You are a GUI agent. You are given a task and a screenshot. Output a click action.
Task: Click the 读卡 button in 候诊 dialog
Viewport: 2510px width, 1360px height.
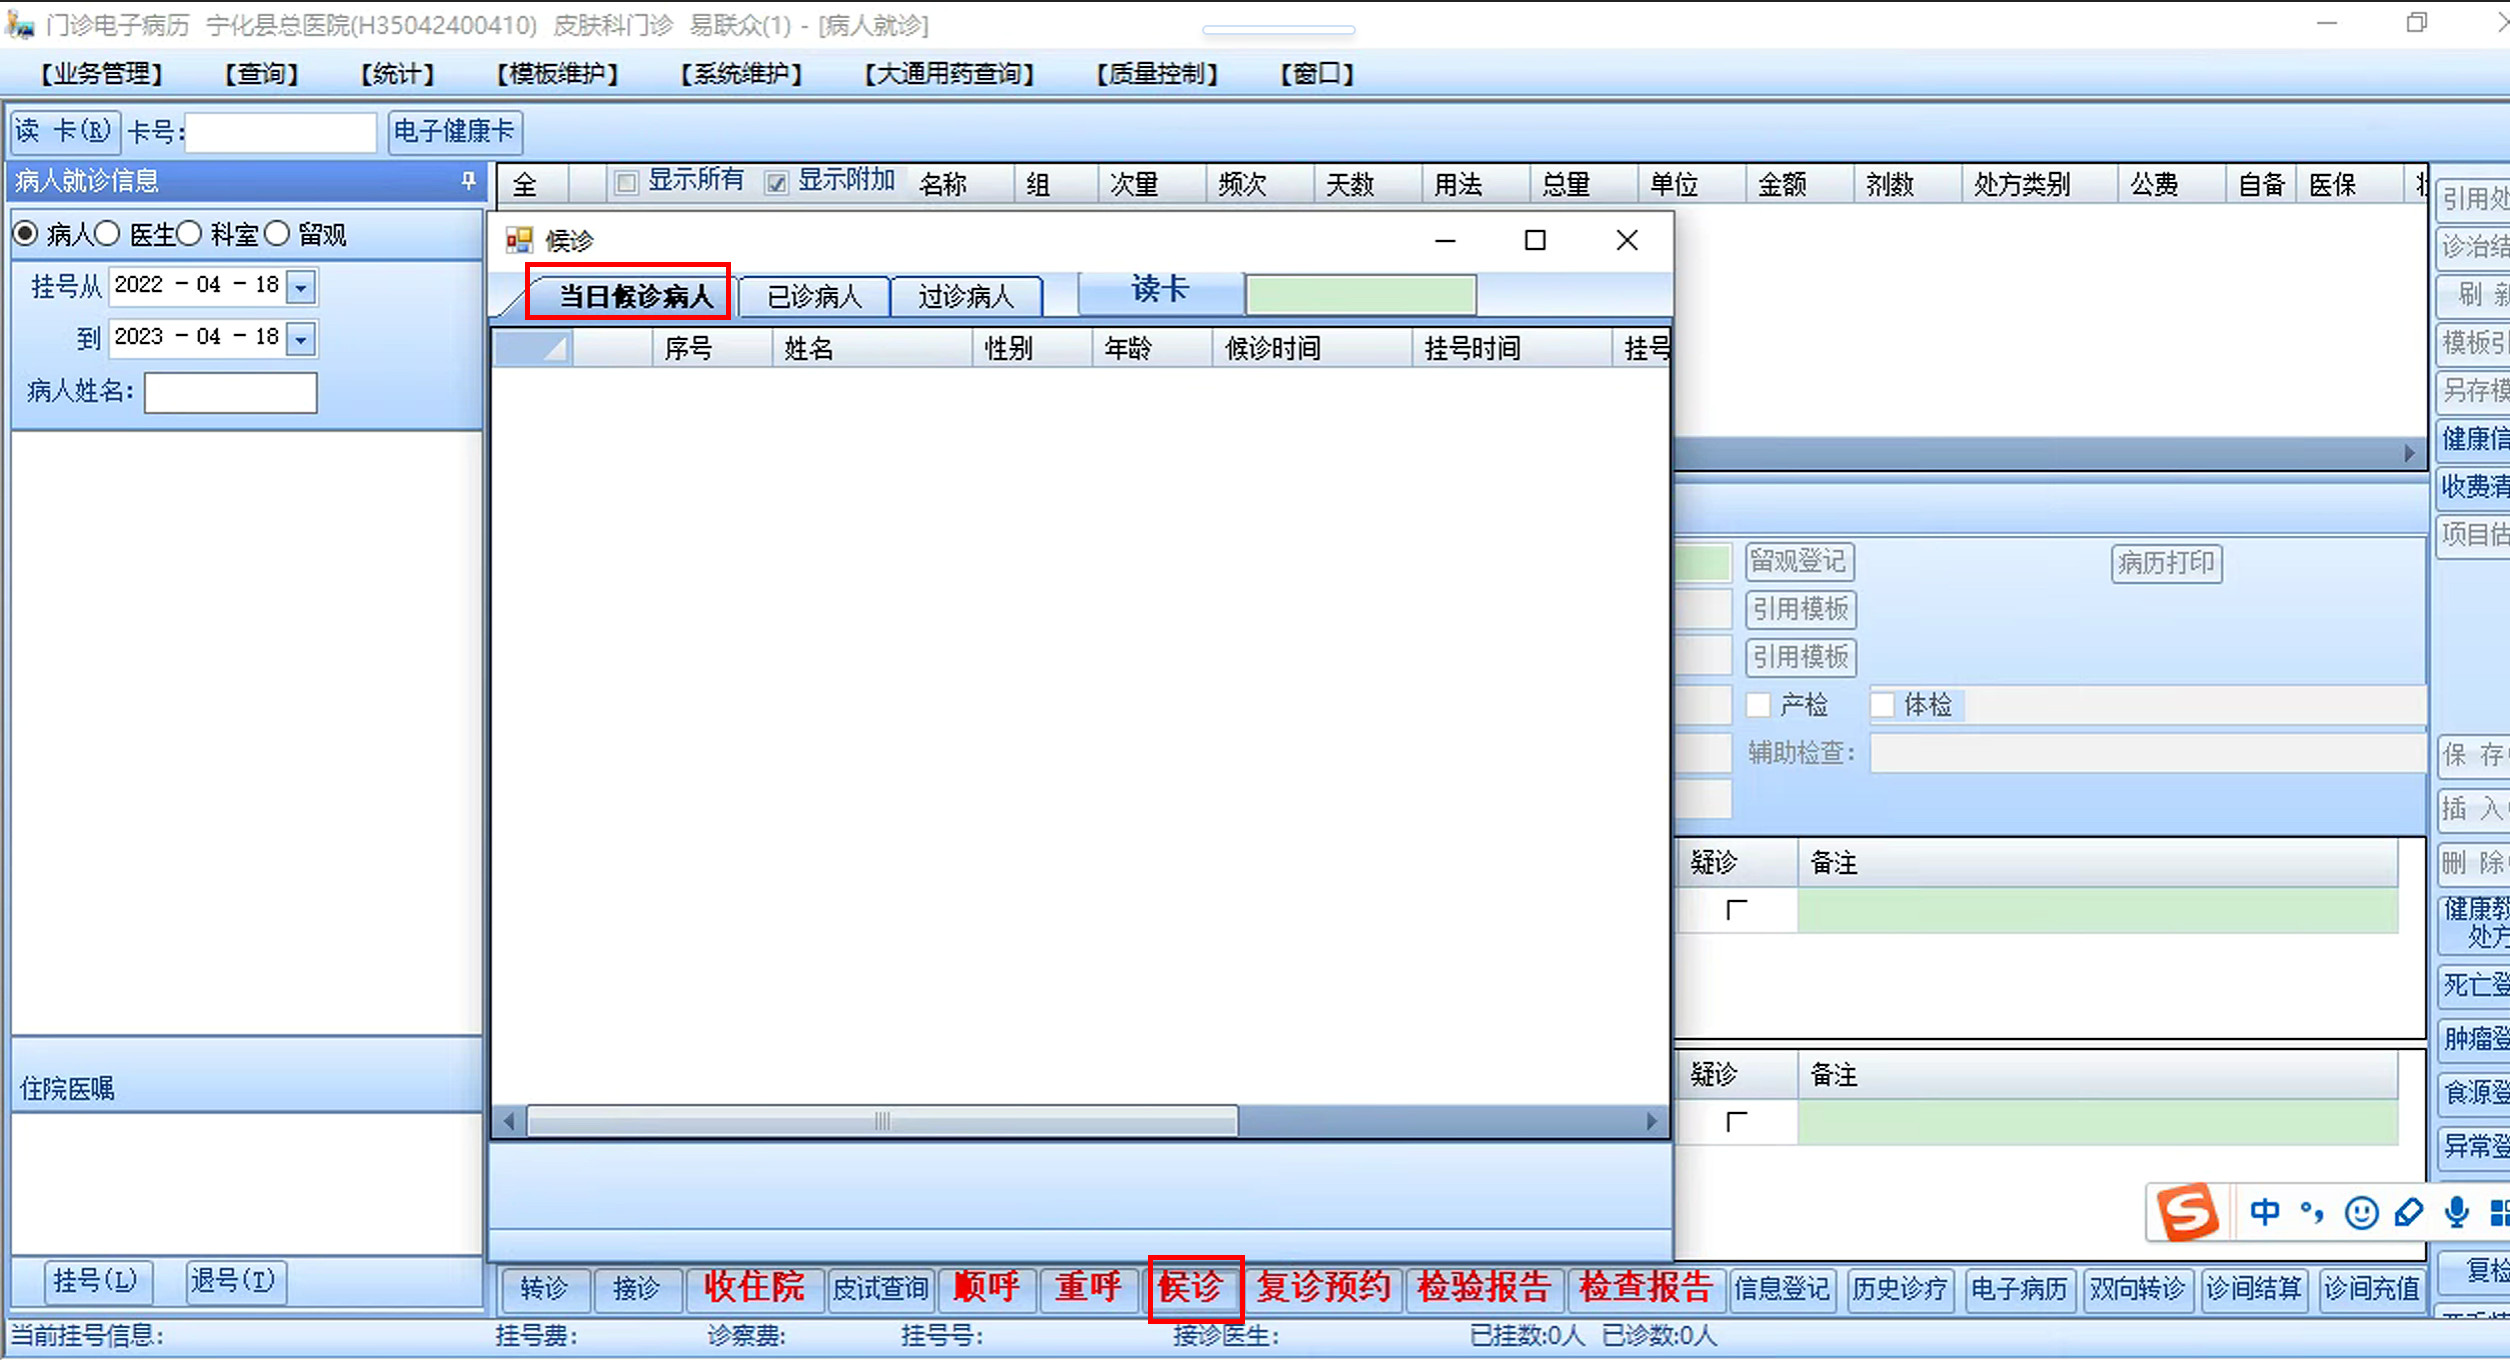click(1160, 291)
